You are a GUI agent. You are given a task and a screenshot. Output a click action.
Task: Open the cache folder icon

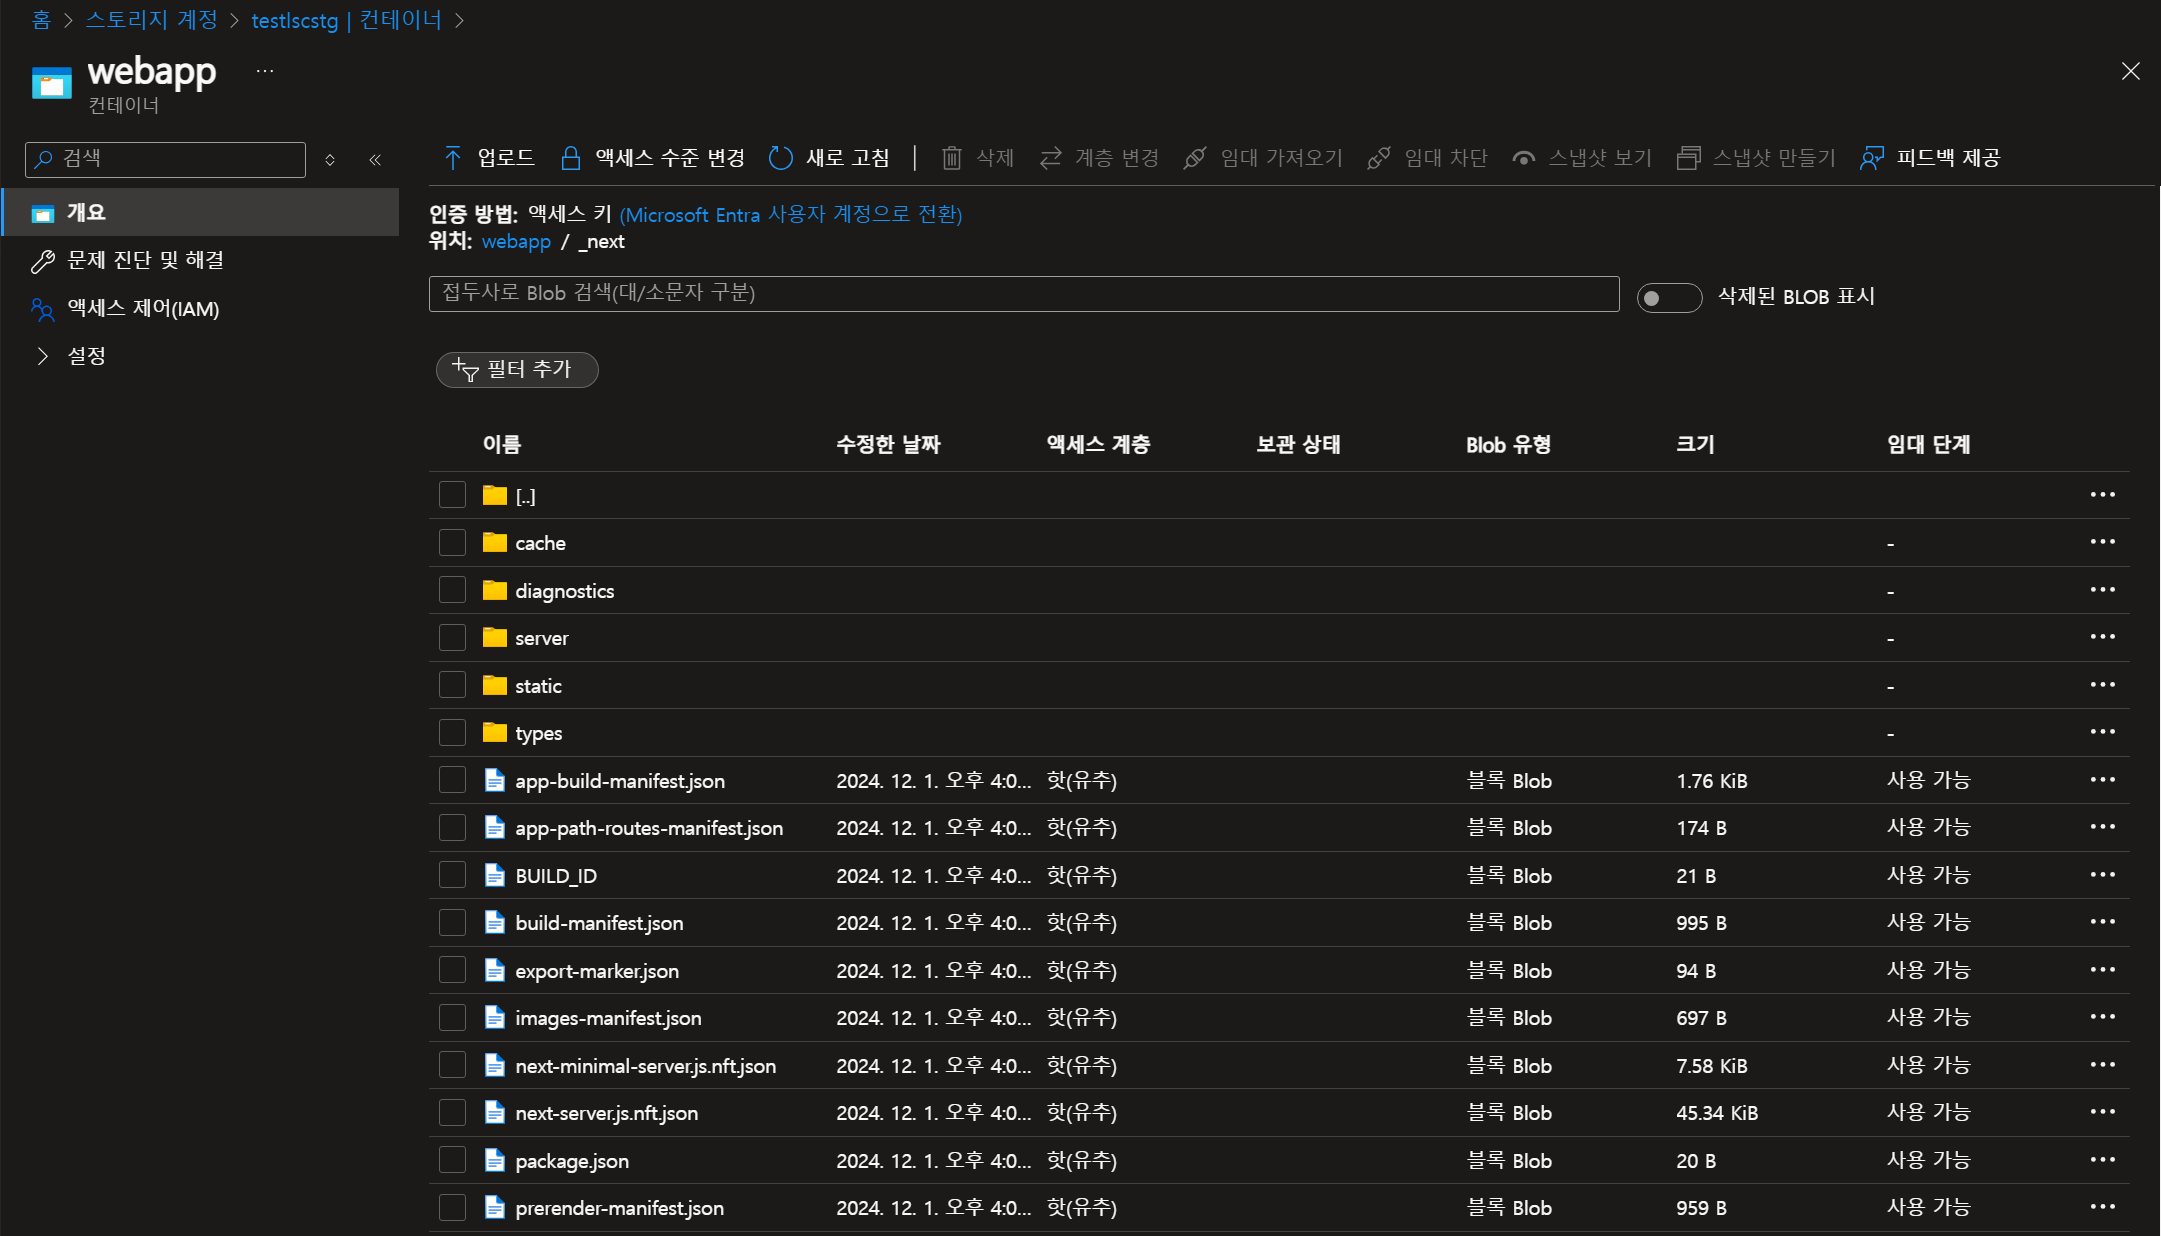tap(494, 543)
